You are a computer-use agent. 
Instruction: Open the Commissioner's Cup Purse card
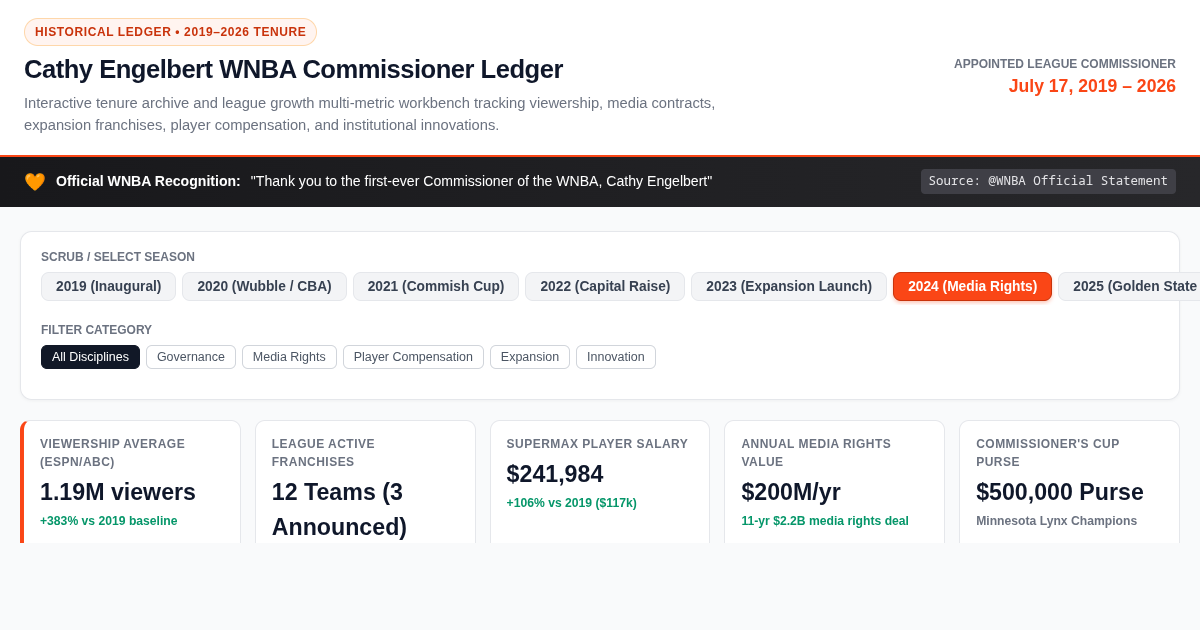[1069, 482]
